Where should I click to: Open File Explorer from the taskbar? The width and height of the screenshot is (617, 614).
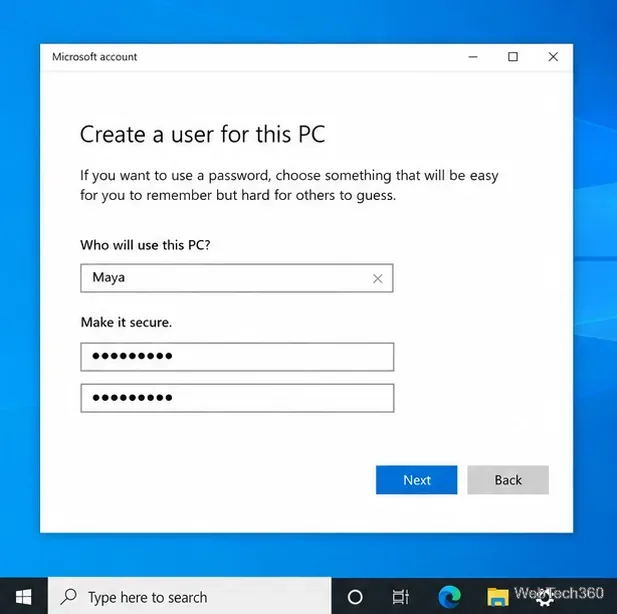pyautogui.click(x=497, y=597)
